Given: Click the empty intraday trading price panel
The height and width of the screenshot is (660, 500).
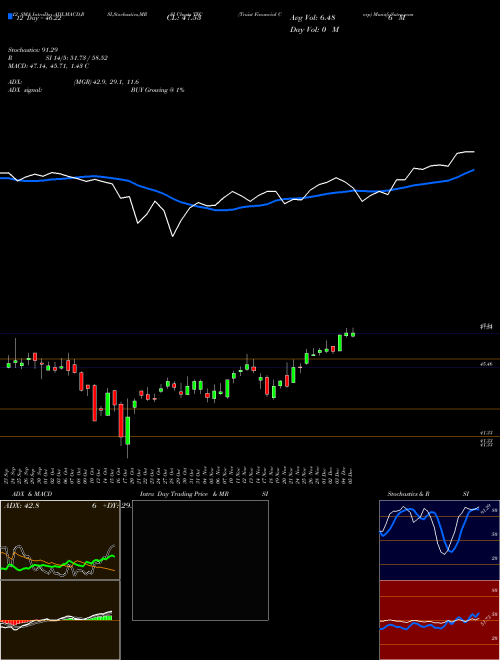Looking at the screenshot, I should (200, 560).
